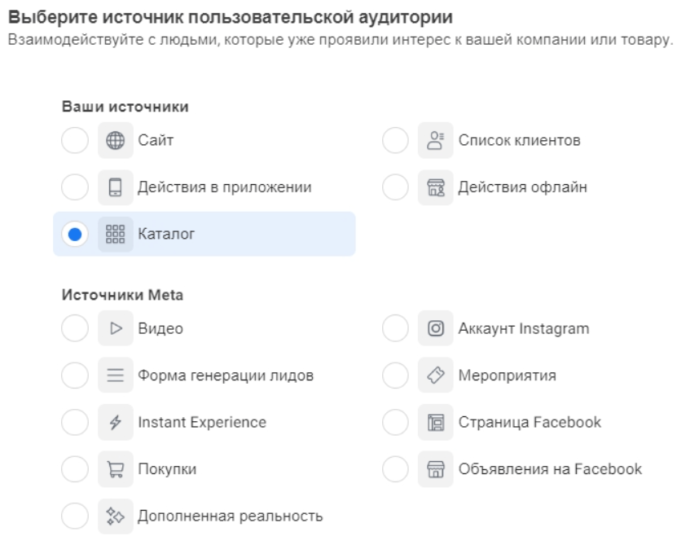Click the ticket icon for Мероприятия

pos(435,376)
